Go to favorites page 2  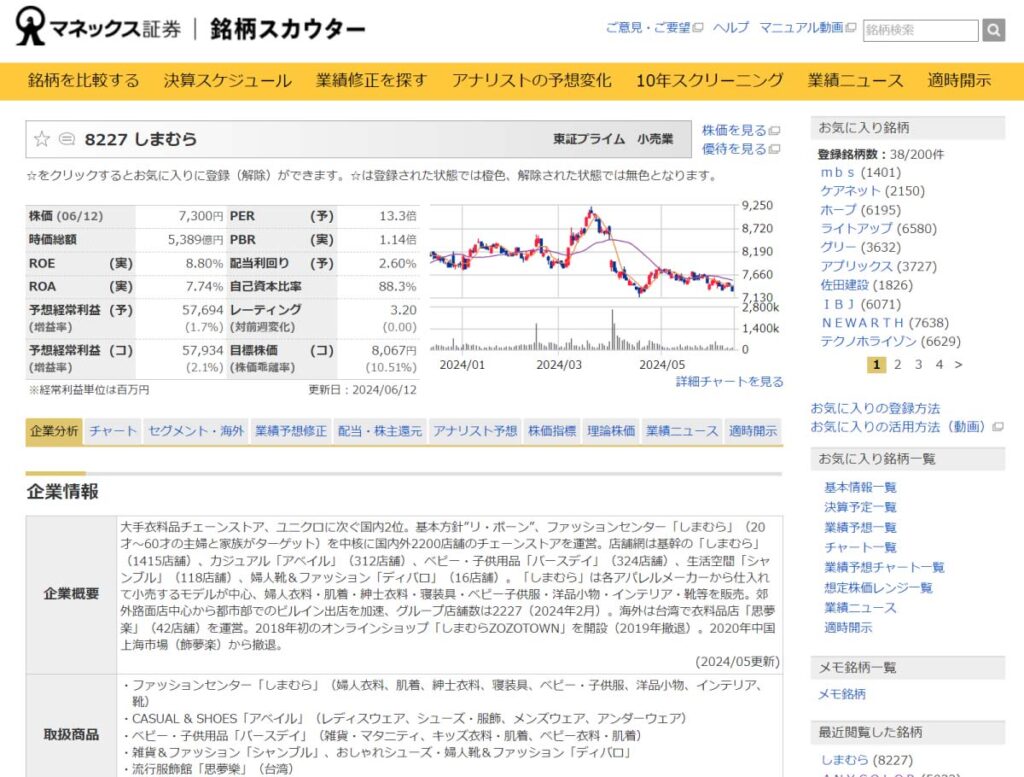[897, 364]
